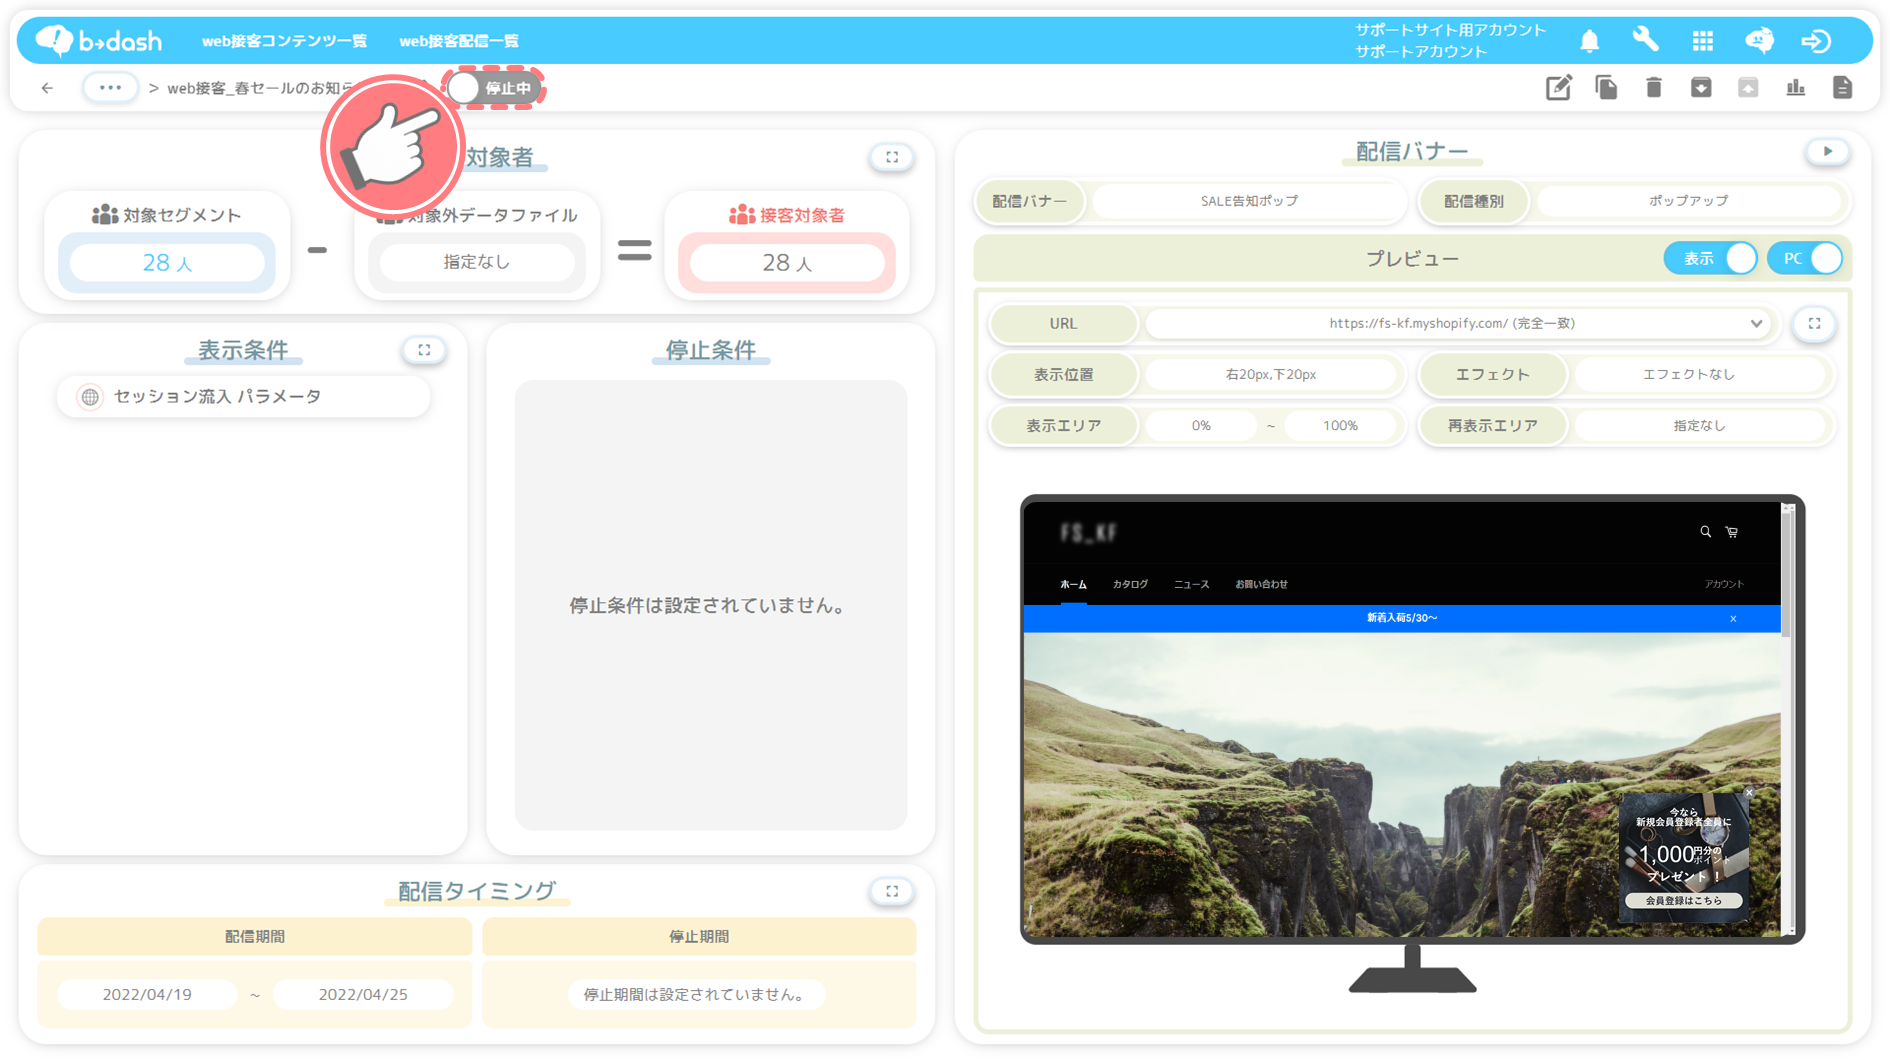The height and width of the screenshot is (1063, 1890).
Task: Click the cart icon in preview site
Action: pyautogui.click(x=1732, y=533)
